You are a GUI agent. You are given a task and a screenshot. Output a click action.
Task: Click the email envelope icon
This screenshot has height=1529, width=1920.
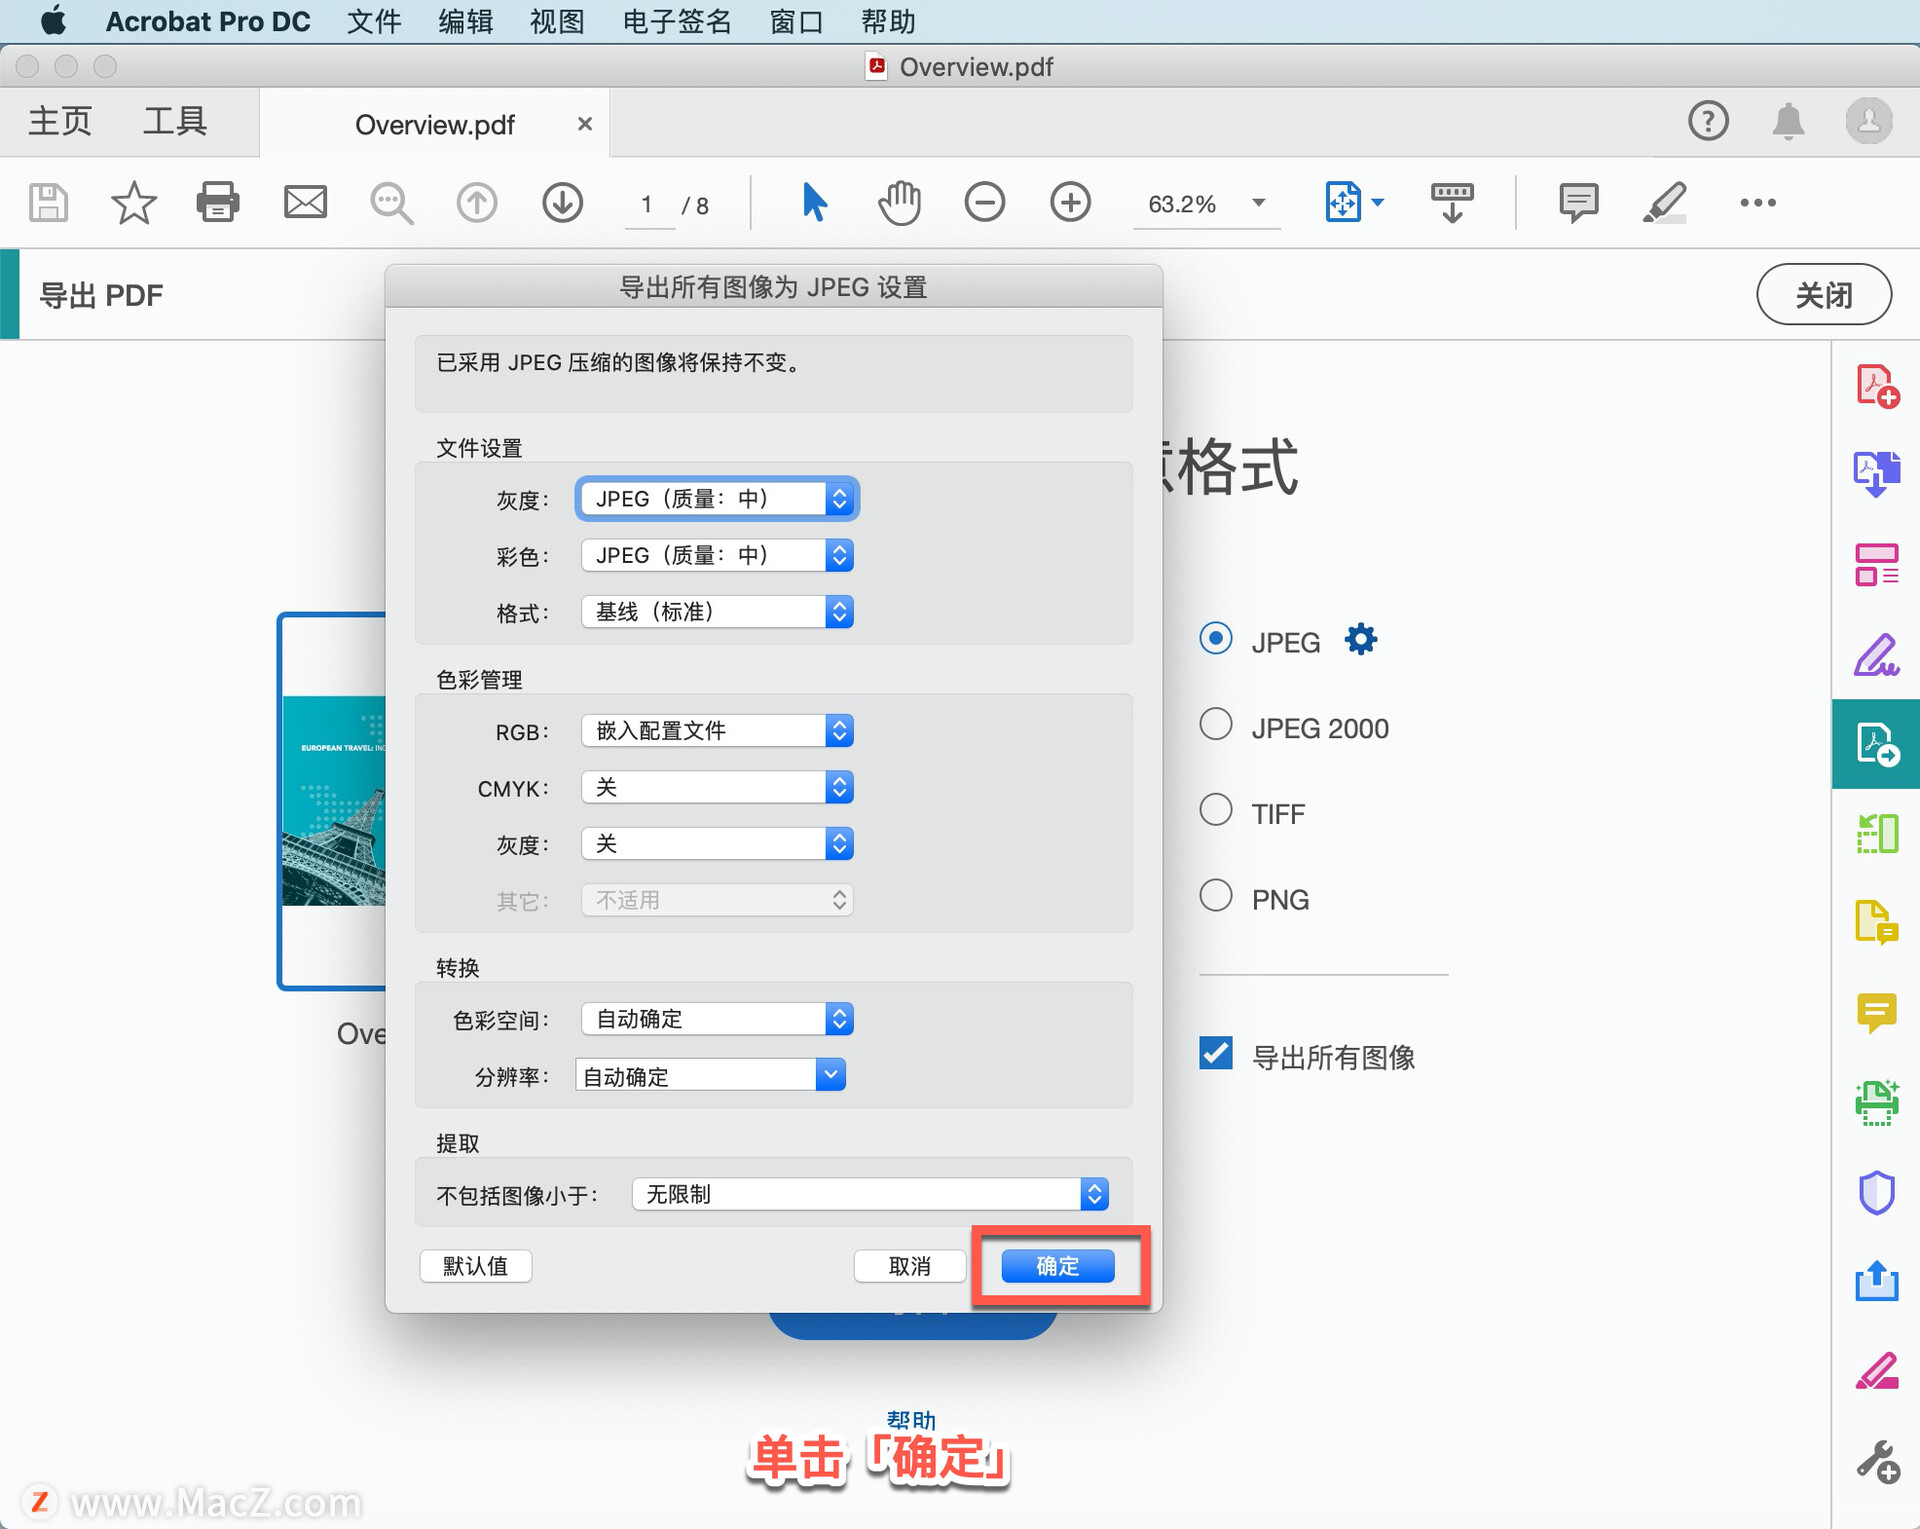(305, 203)
